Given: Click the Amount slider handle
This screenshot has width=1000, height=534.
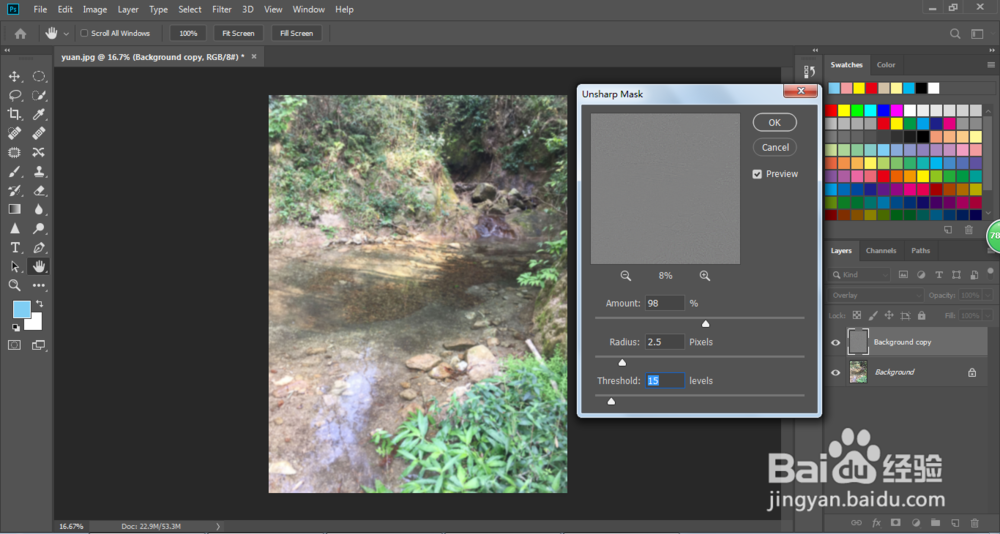Looking at the screenshot, I should 705,324.
